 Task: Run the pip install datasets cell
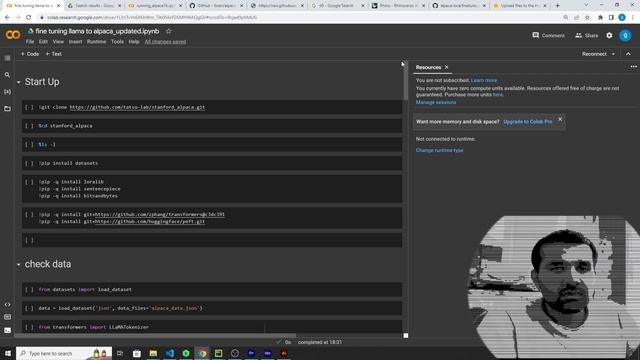(x=29, y=163)
